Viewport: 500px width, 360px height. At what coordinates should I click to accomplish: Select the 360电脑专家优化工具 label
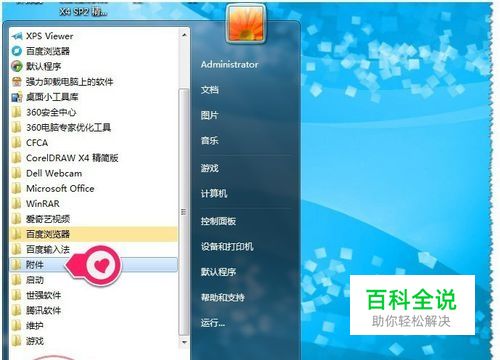[x=69, y=127]
